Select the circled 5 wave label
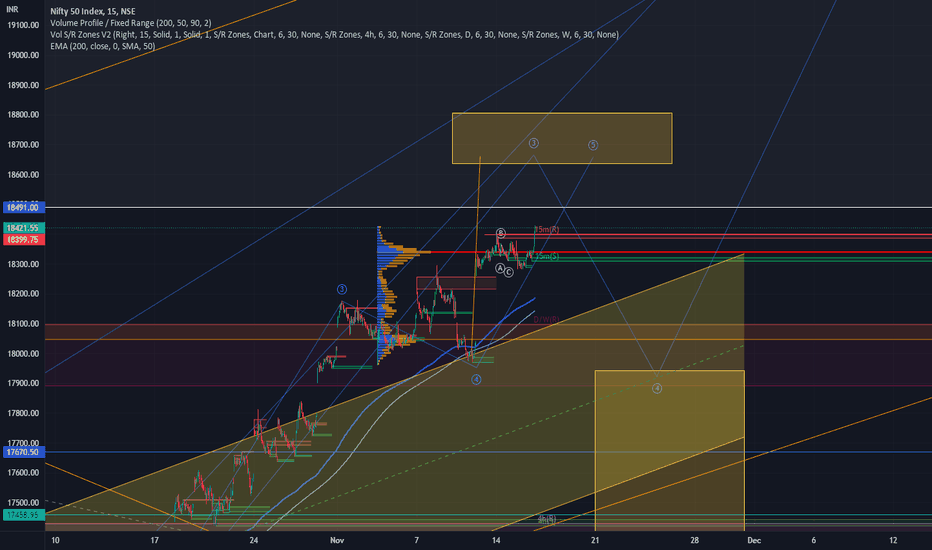The image size is (932, 550). pyautogui.click(x=593, y=145)
